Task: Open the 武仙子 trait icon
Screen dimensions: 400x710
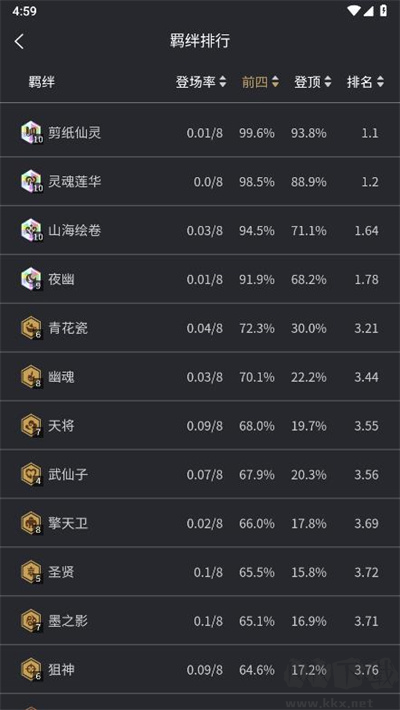Action: [x=32, y=475]
